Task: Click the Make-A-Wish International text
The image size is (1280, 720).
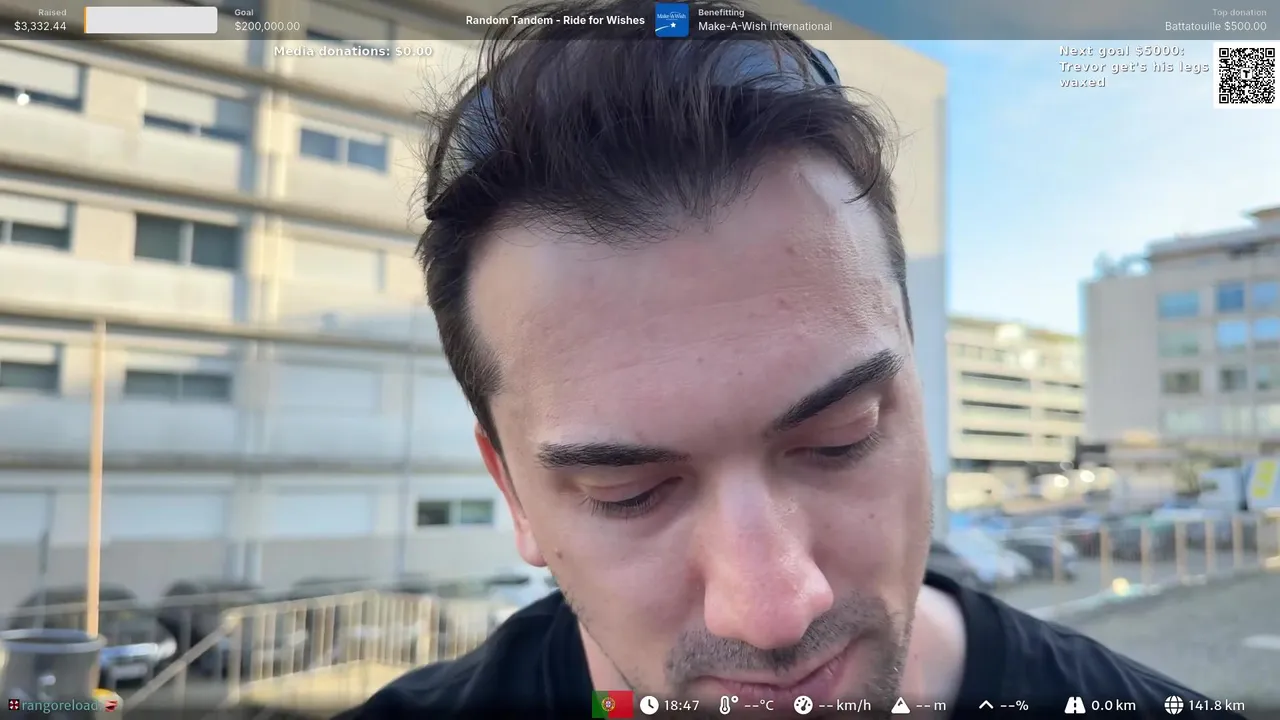Action: pos(765,26)
